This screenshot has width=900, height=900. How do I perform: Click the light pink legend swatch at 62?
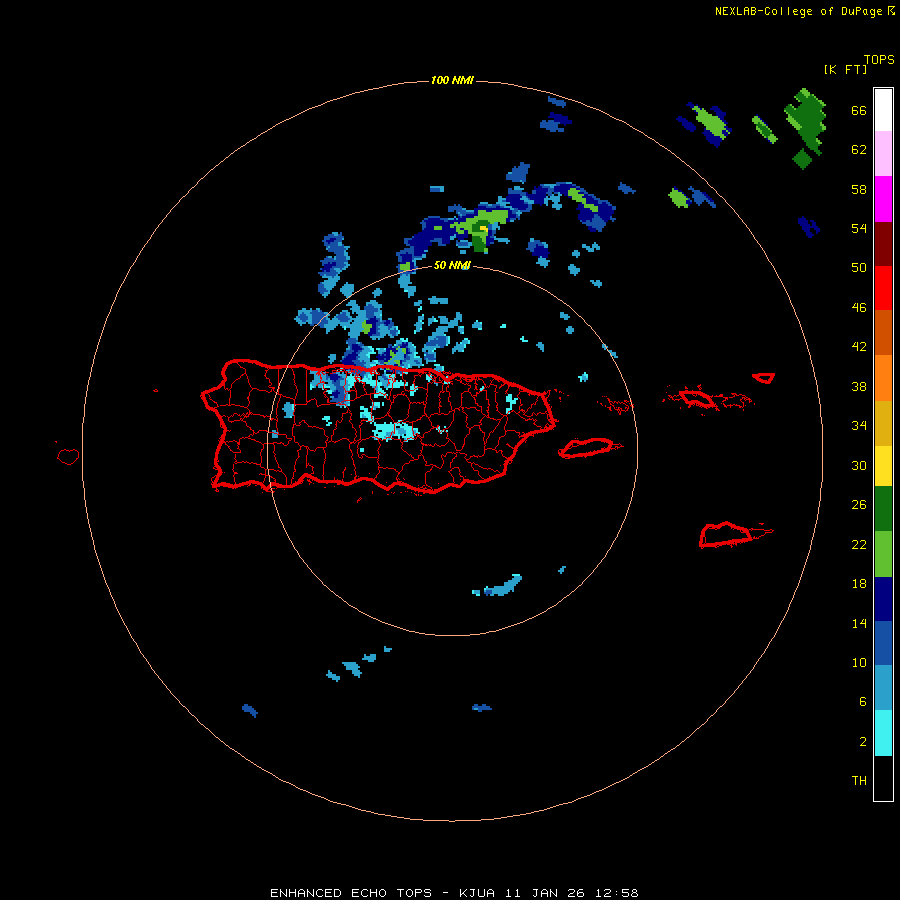pyautogui.click(x=883, y=153)
